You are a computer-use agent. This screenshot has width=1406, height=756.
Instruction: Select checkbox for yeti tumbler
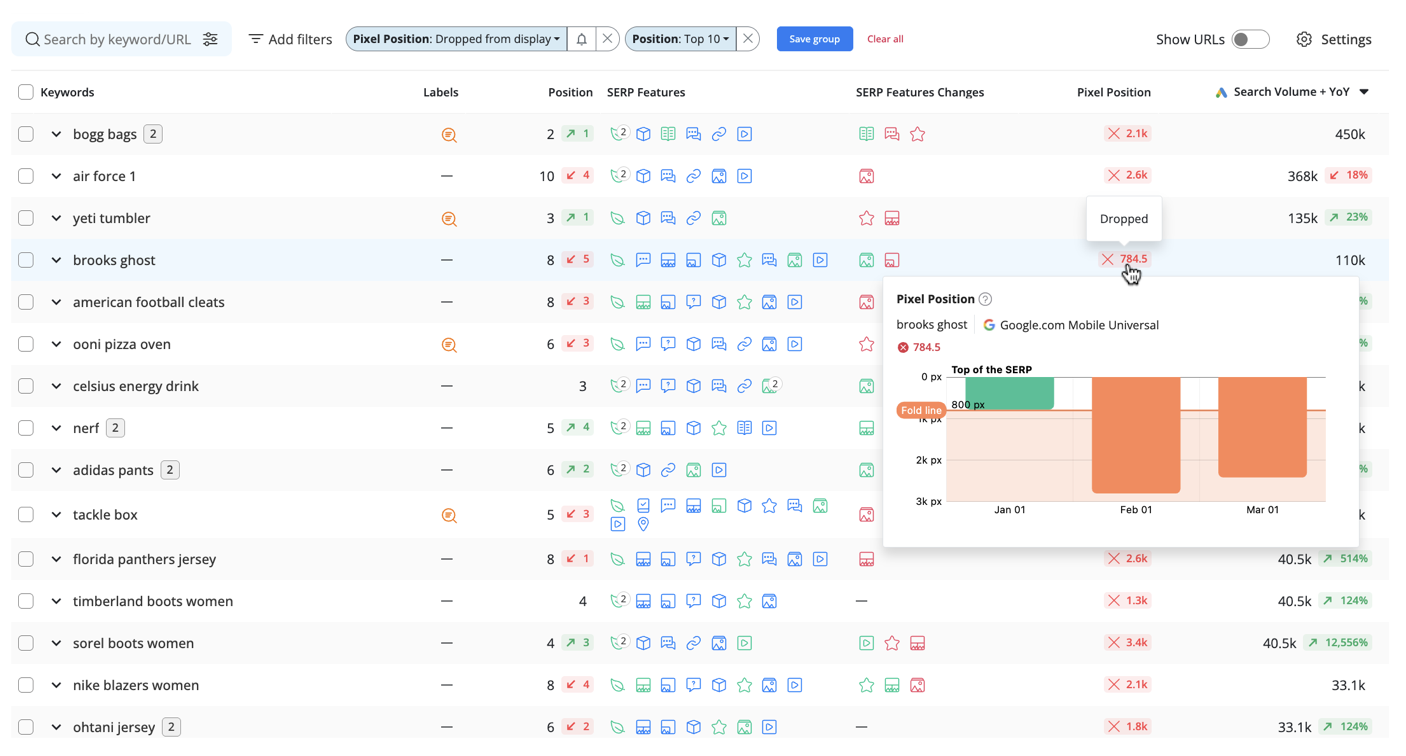click(x=26, y=218)
